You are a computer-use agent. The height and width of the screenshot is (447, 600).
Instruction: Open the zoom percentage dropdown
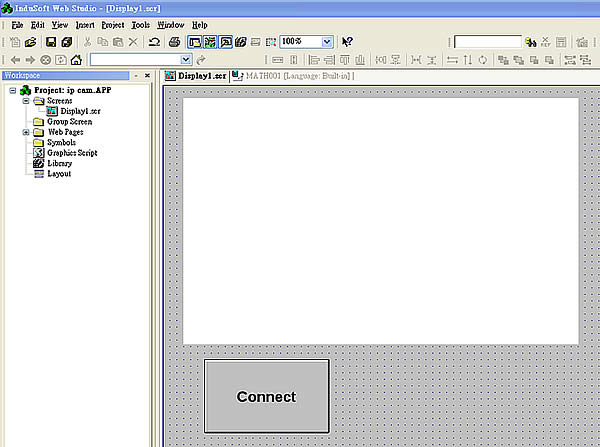(x=327, y=42)
